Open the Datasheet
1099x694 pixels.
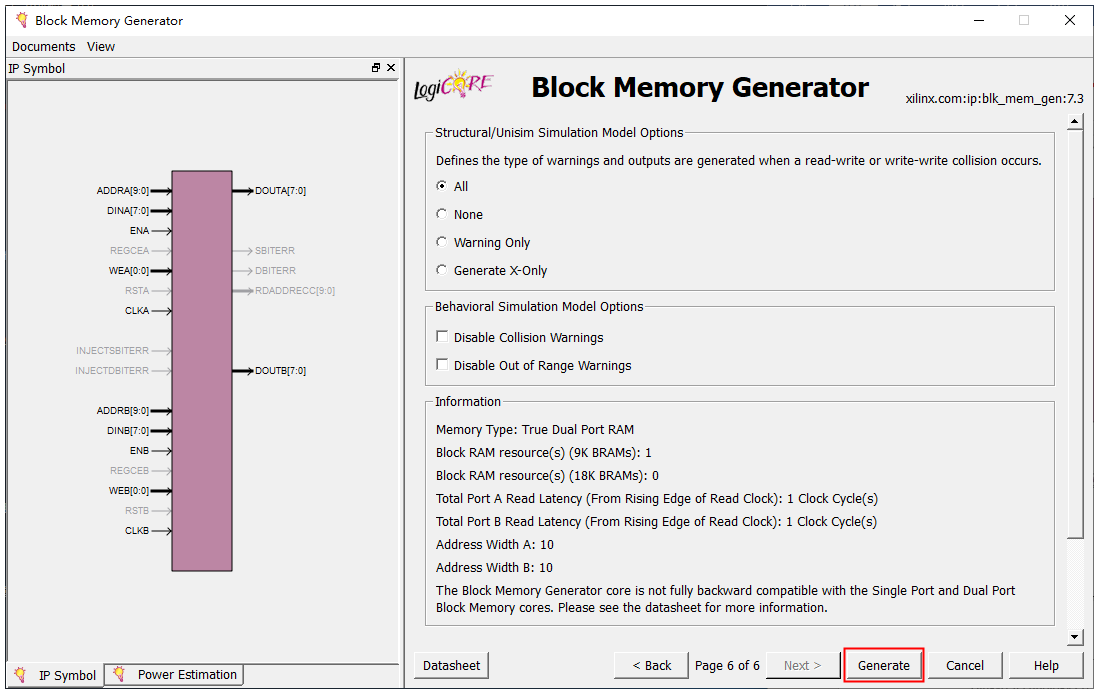coord(451,665)
